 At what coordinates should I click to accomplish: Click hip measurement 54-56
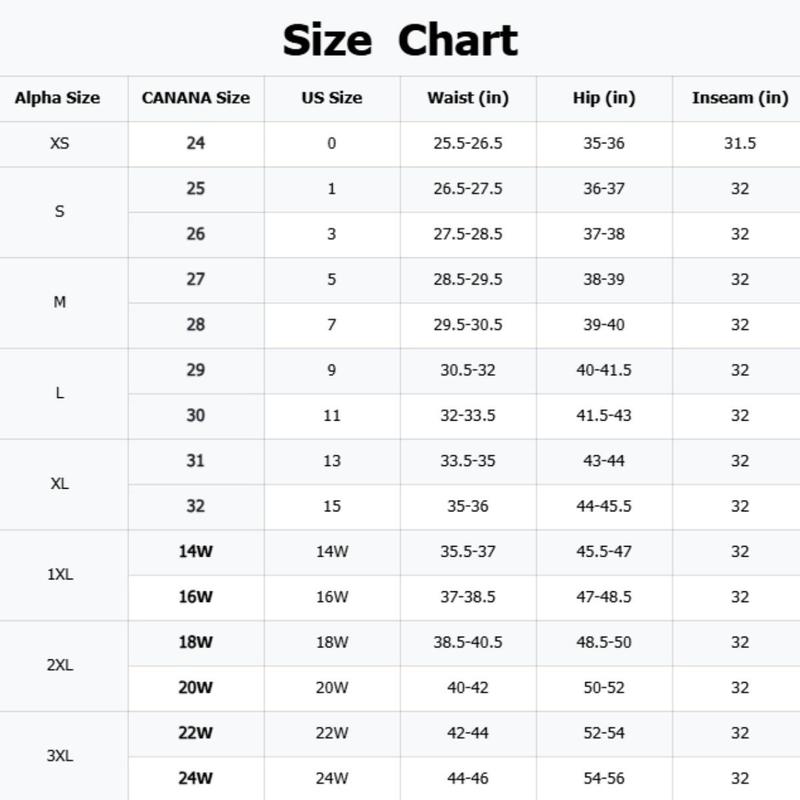[604, 778]
